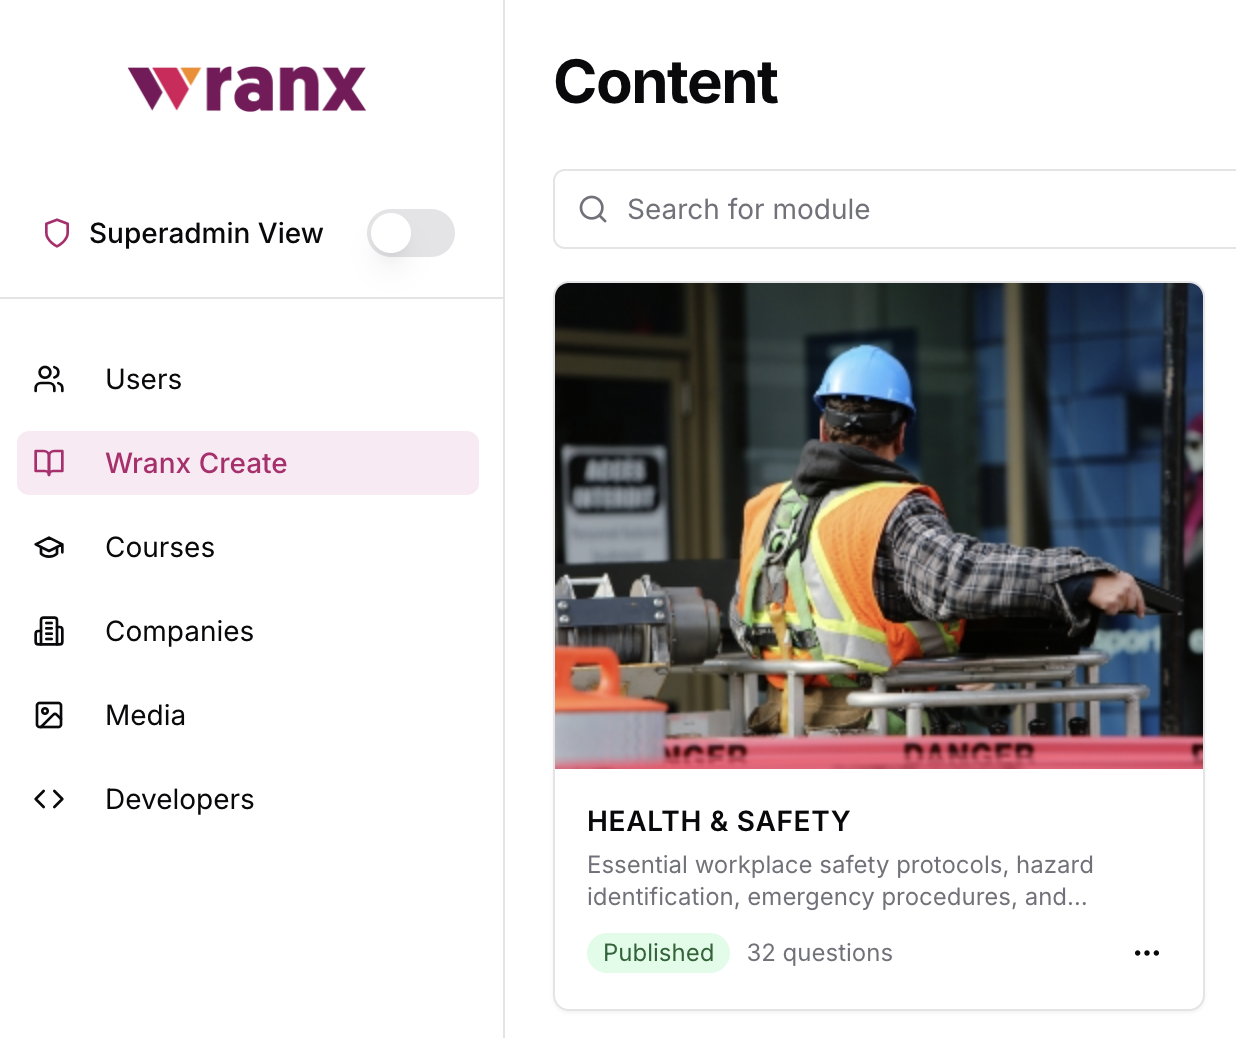Open the Health & Safety three-dot menu
The image size is (1236, 1038).
point(1147,953)
